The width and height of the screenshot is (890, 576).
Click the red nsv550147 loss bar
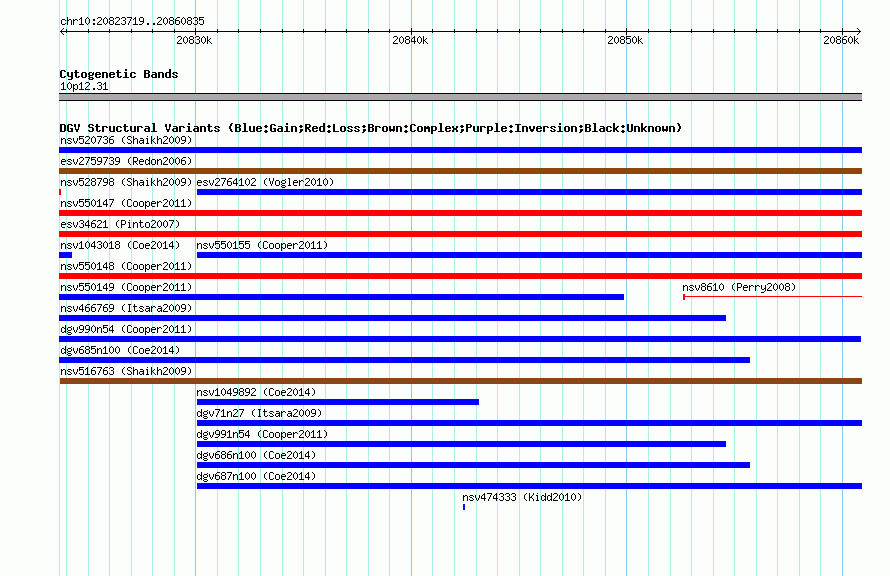[460, 213]
